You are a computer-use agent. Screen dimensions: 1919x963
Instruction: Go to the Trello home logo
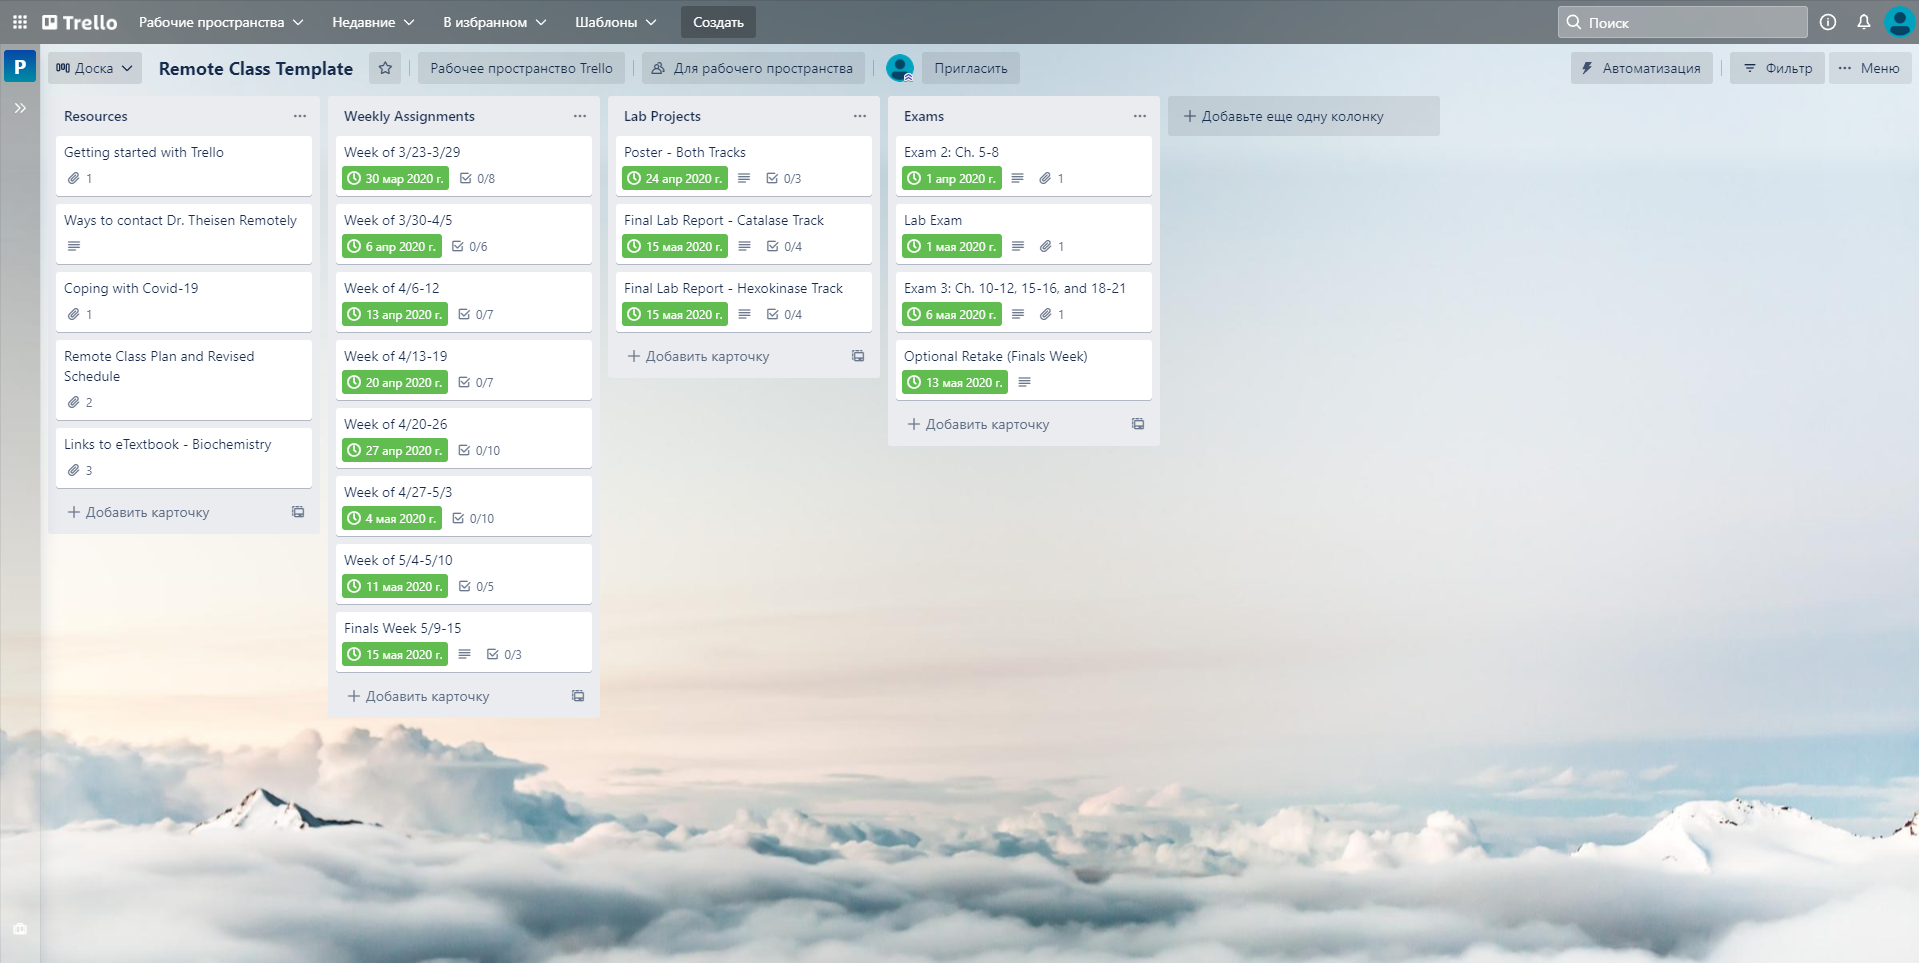[x=80, y=22]
